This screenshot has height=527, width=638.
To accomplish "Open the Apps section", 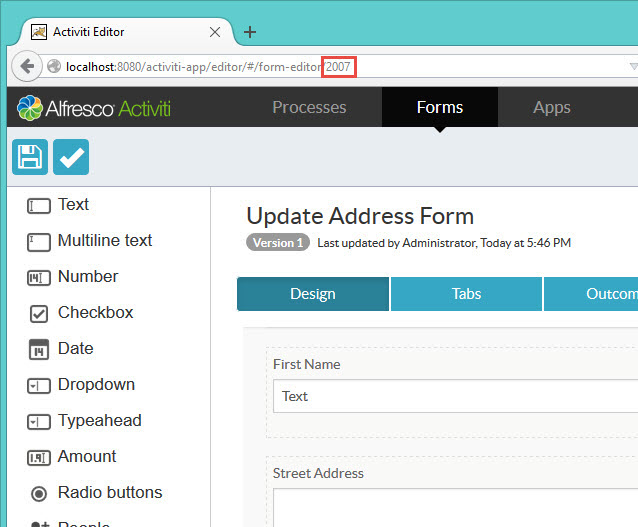I will coord(552,107).
